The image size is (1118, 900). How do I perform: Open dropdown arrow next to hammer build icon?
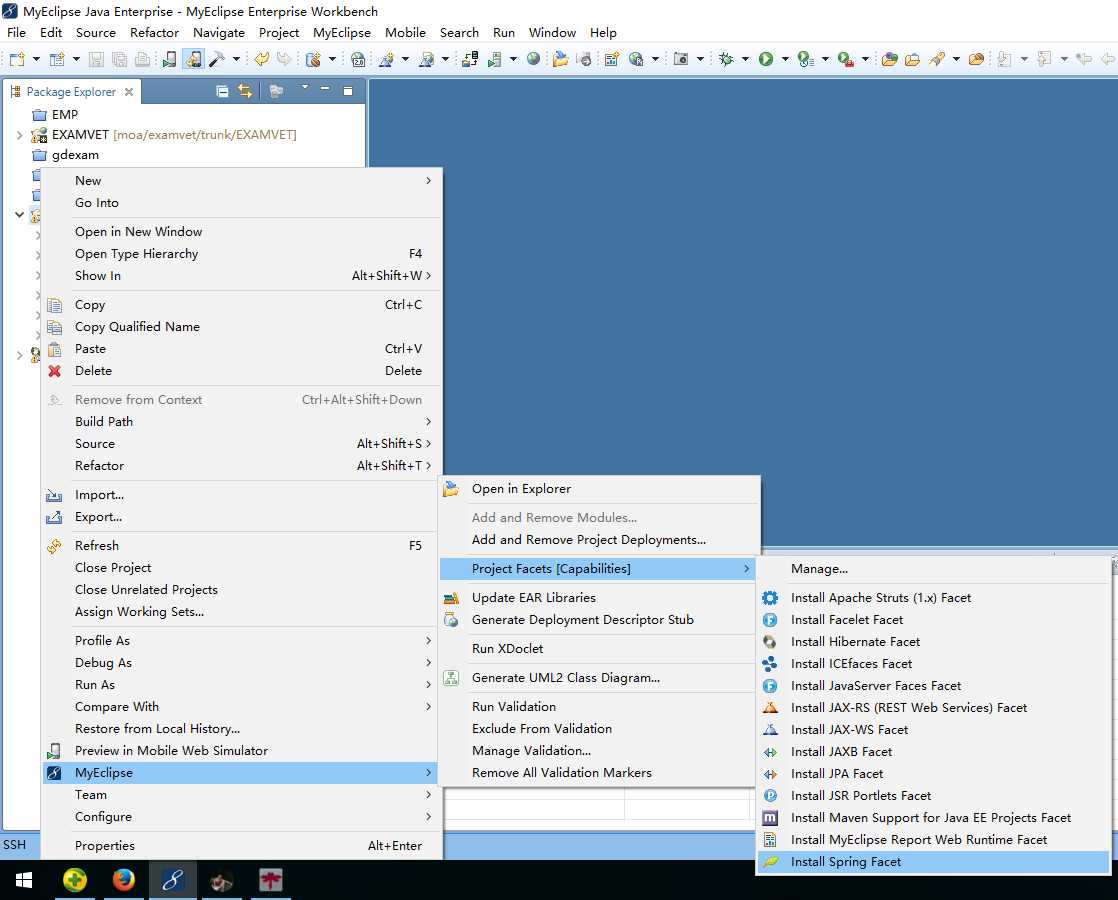236,59
